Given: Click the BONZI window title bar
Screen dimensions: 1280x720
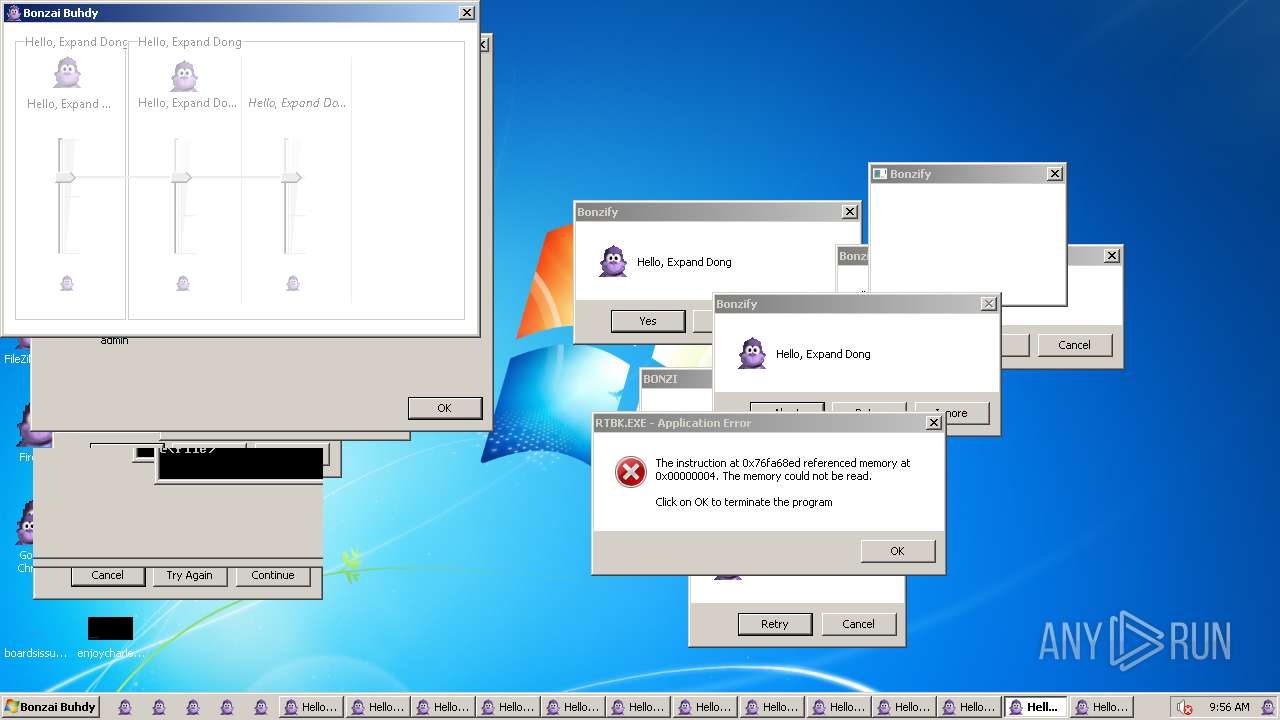Looking at the screenshot, I should (x=676, y=379).
